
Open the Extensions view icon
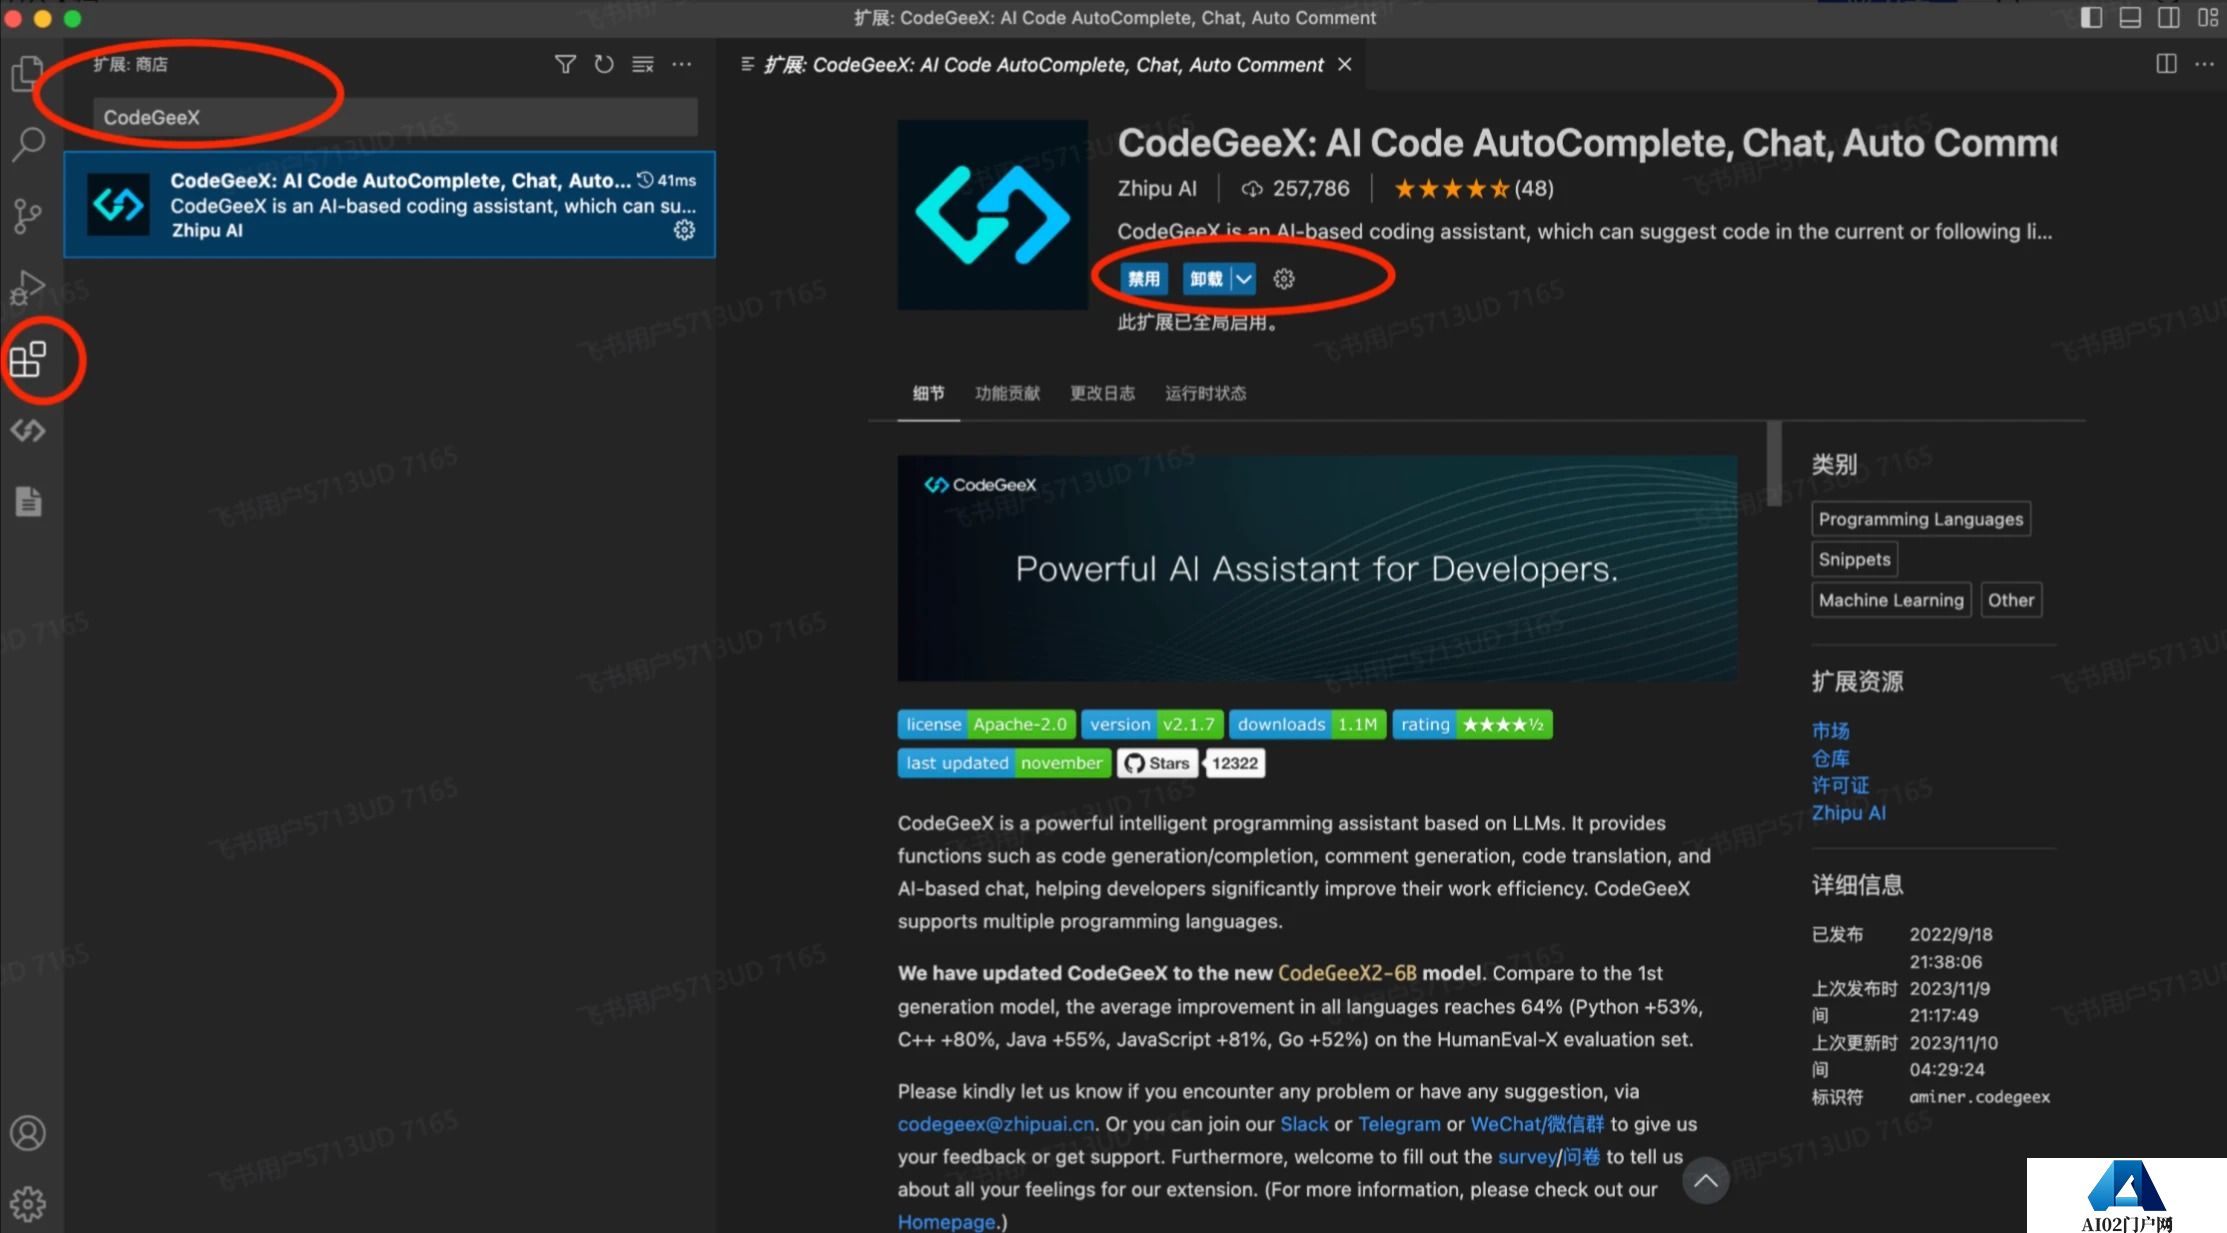tap(28, 359)
